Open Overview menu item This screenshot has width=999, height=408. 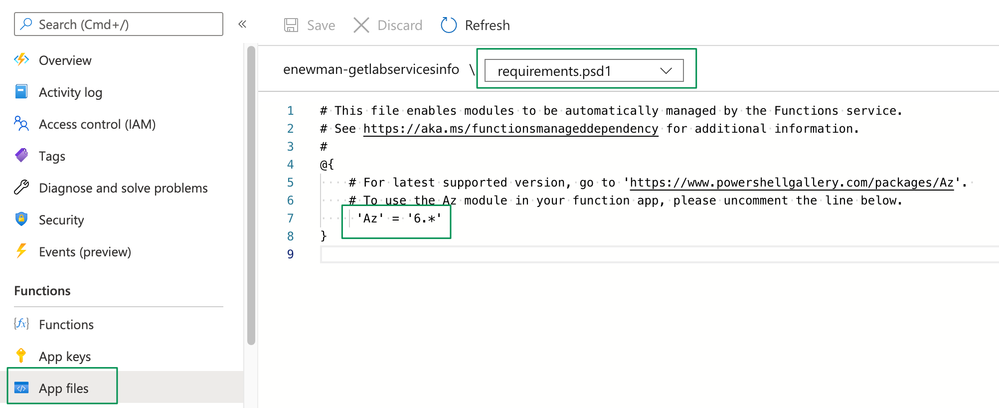point(65,60)
